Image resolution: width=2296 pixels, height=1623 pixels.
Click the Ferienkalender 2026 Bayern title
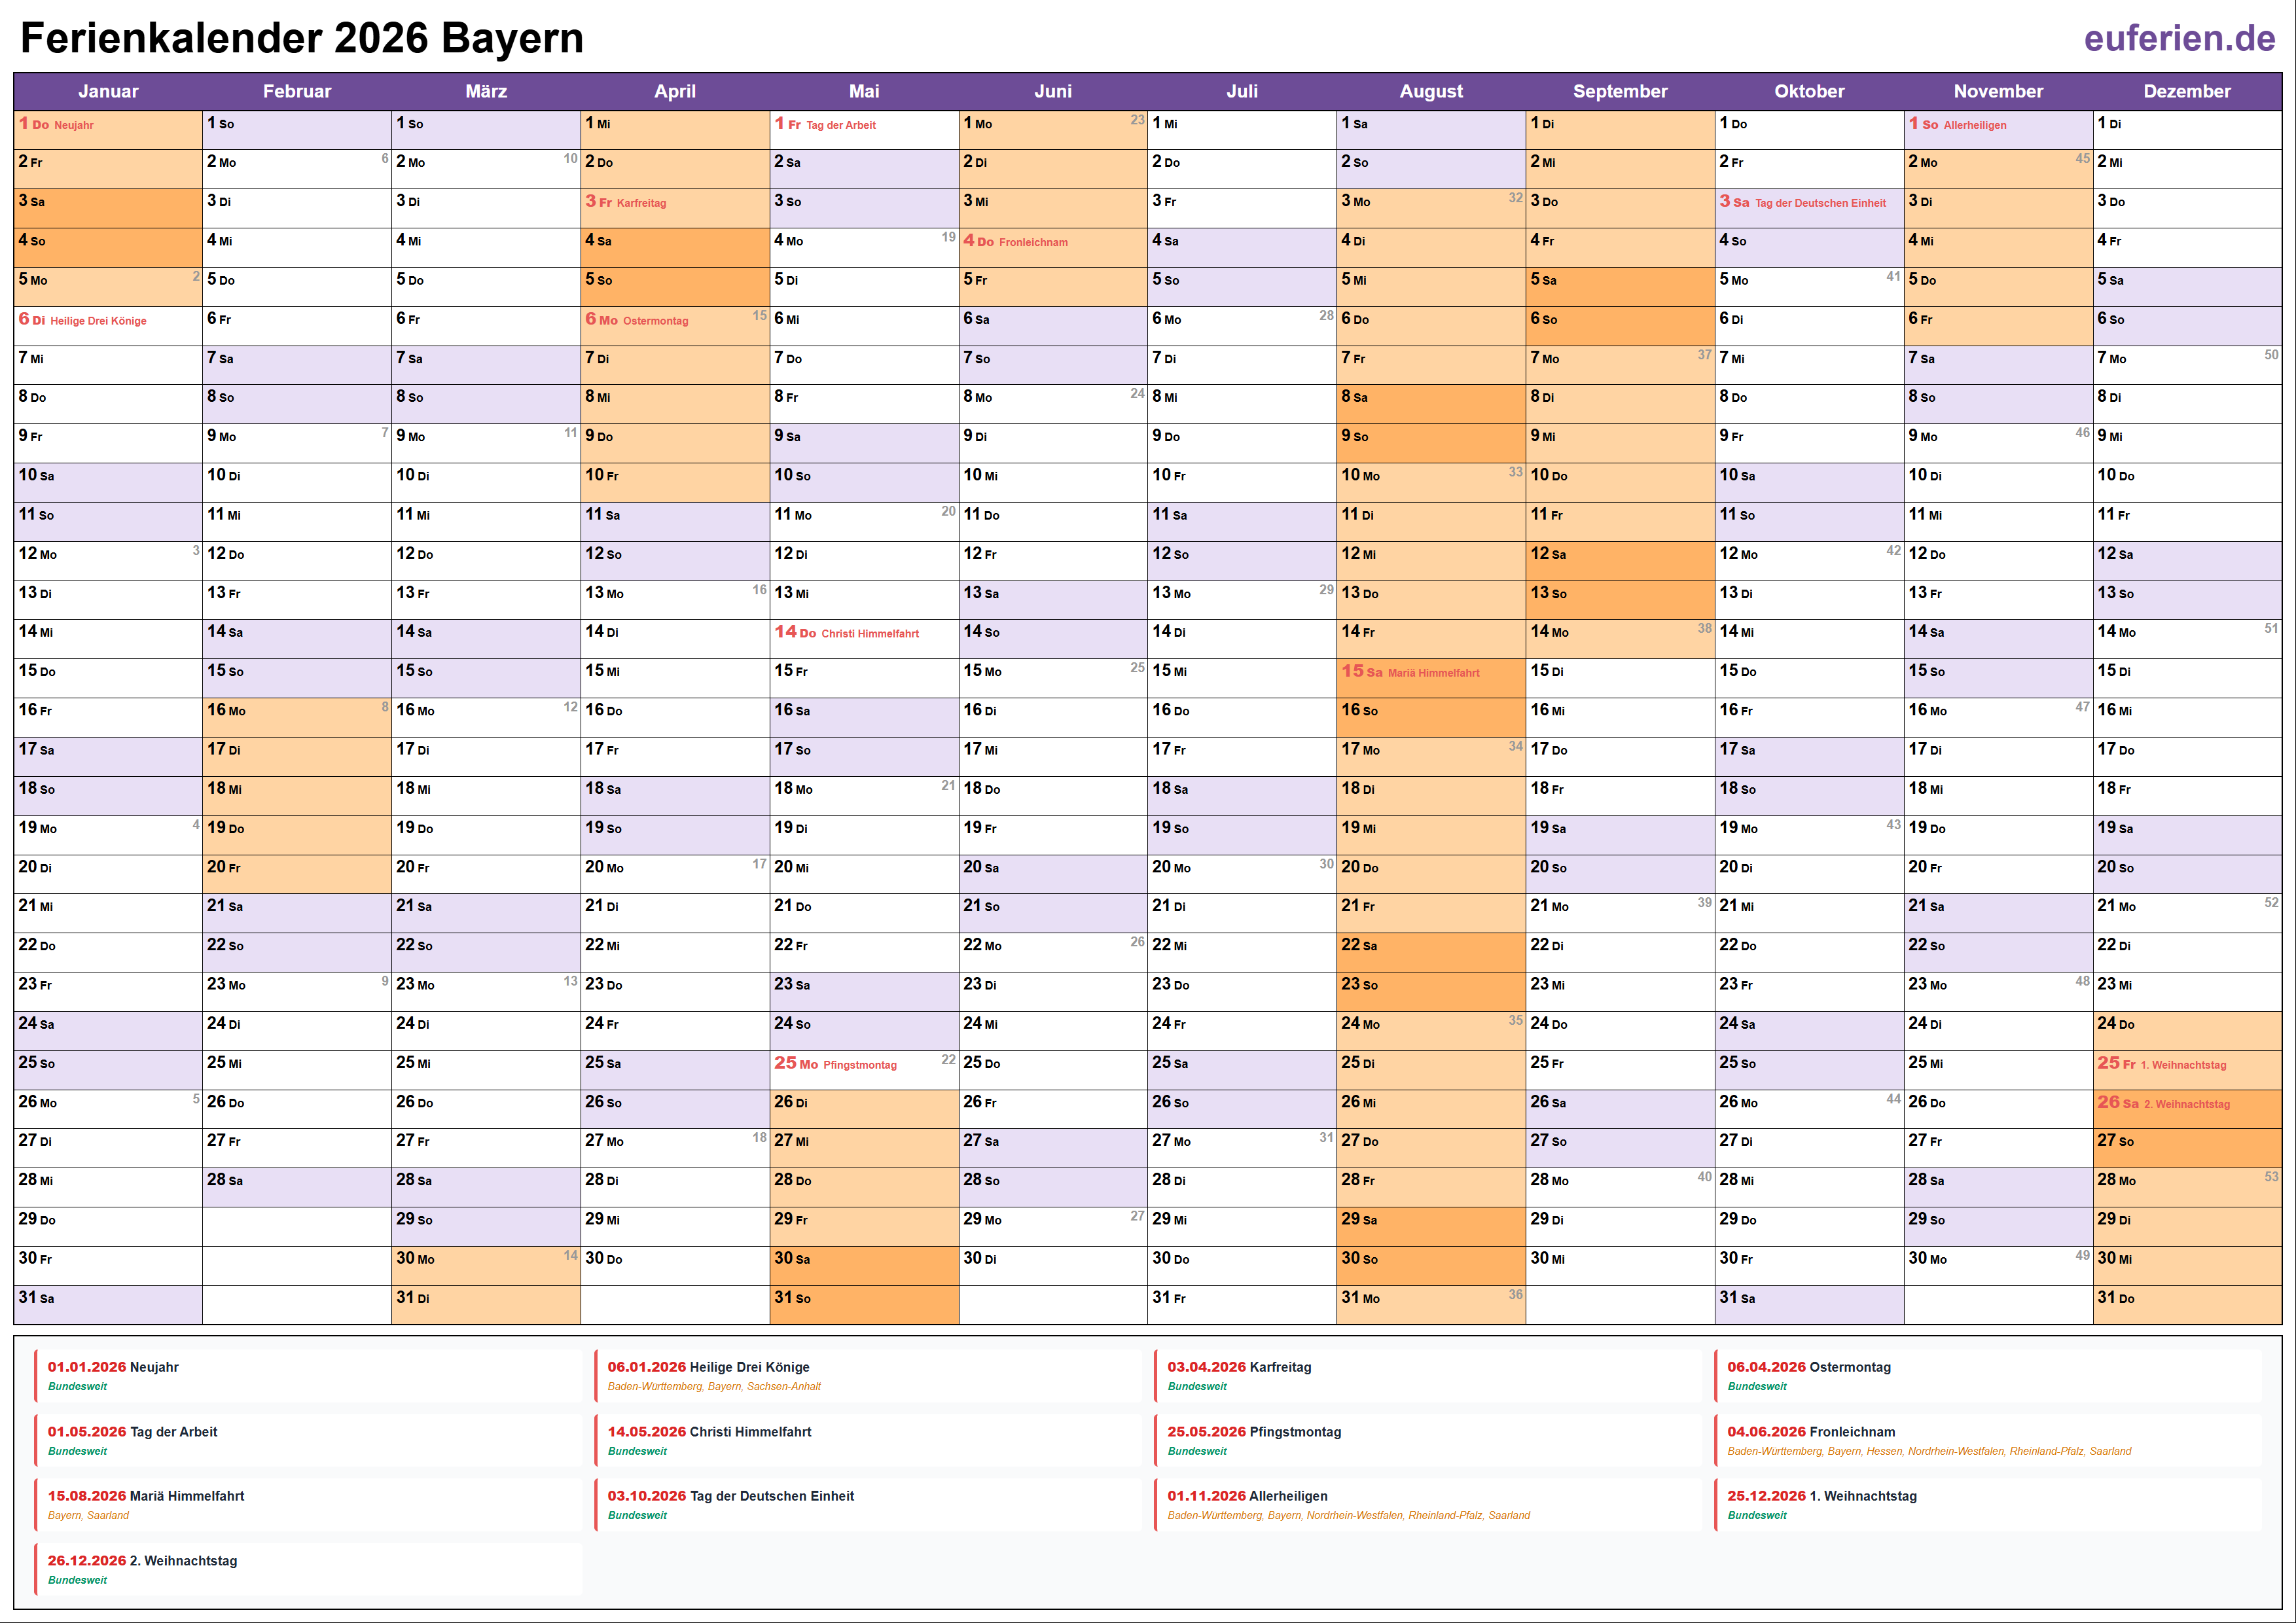tap(302, 38)
